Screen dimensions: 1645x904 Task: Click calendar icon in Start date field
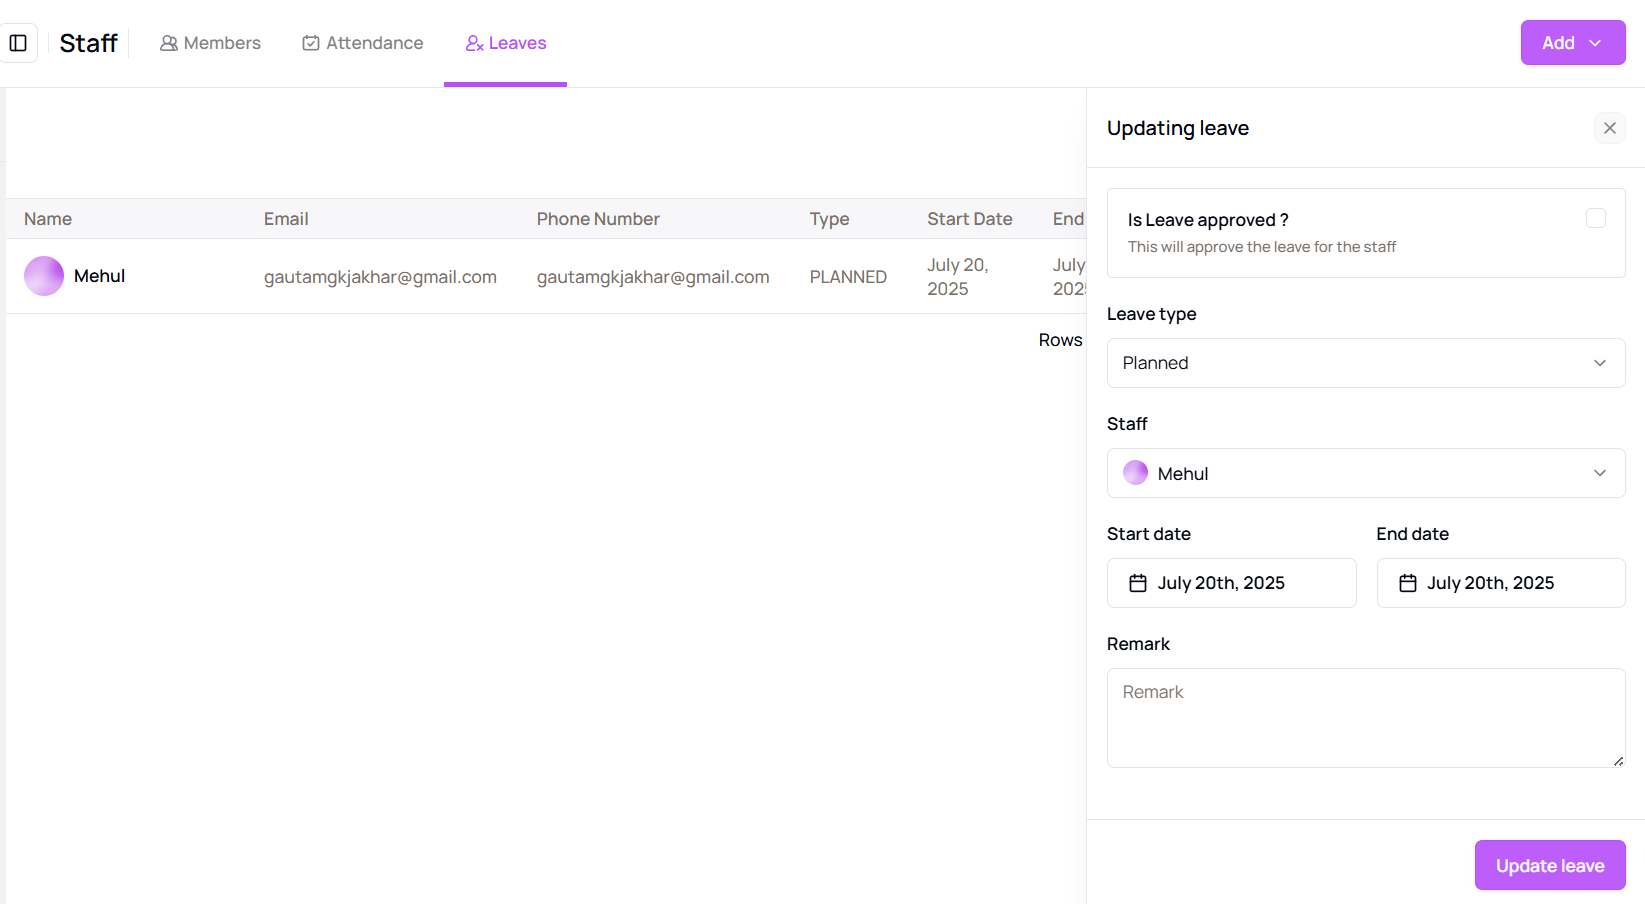[1138, 583]
